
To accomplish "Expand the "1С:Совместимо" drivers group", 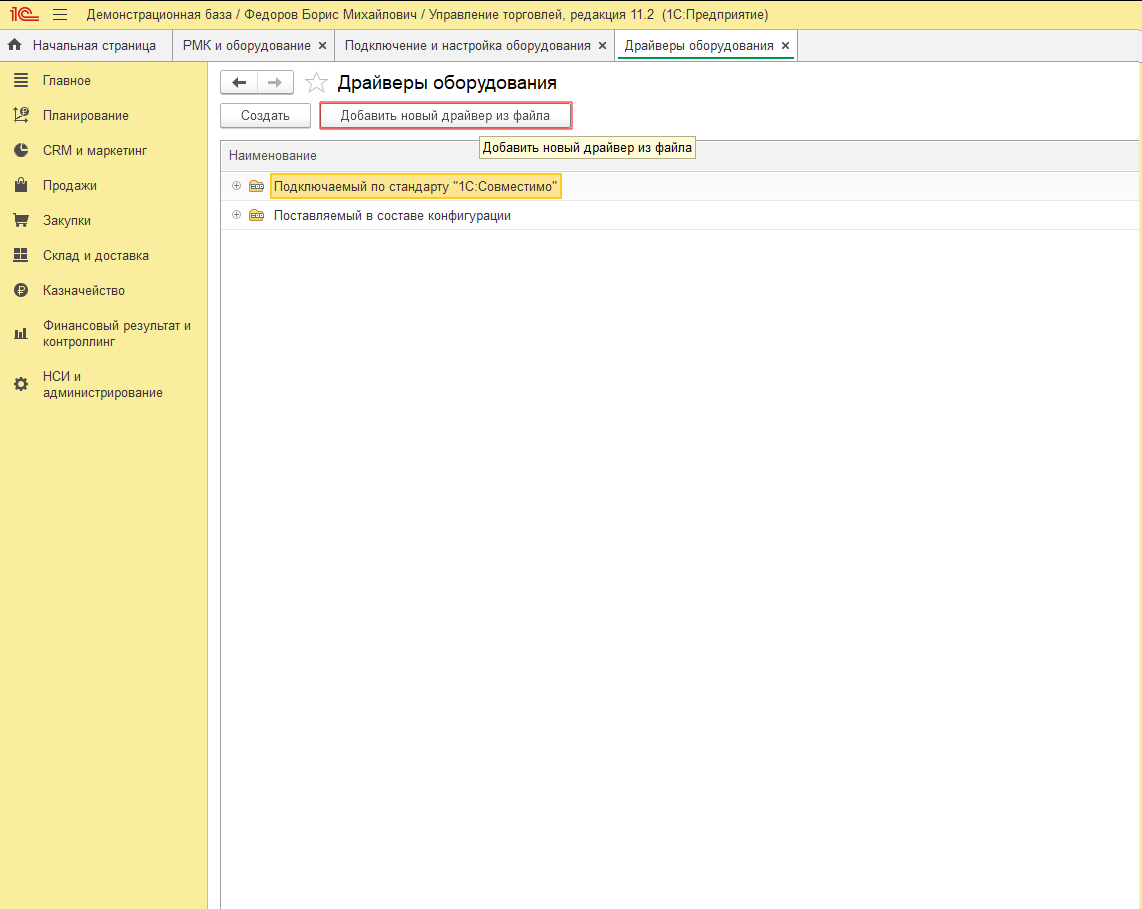I will click(236, 186).
